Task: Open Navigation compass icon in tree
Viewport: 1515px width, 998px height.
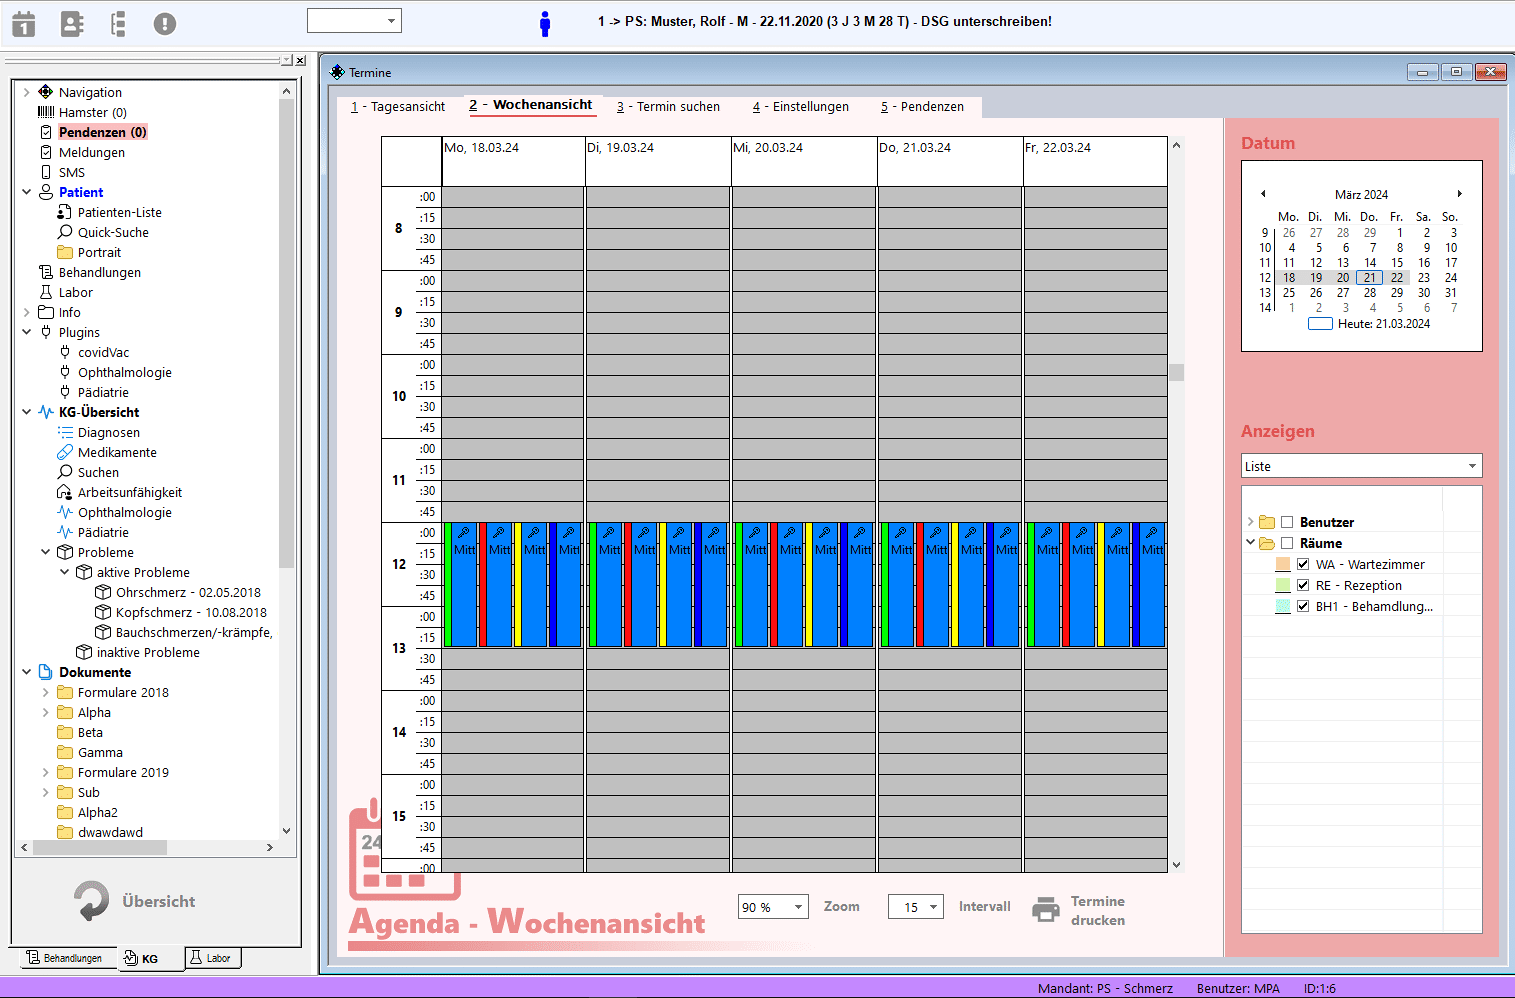Action: pyautogui.click(x=45, y=92)
